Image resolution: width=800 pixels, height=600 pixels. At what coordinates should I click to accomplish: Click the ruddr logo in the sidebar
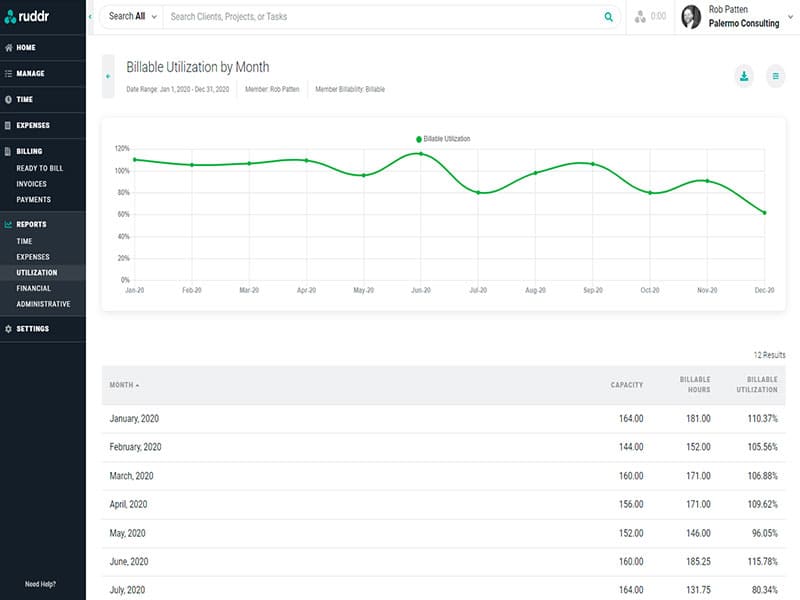31,16
